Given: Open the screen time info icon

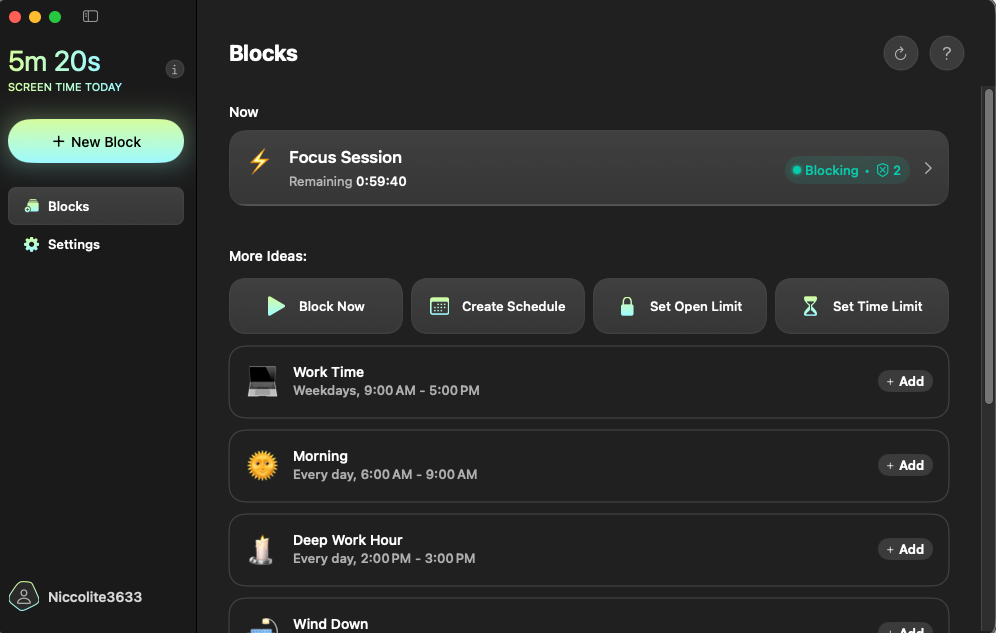Looking at the screenshot, I should (175, 69).
